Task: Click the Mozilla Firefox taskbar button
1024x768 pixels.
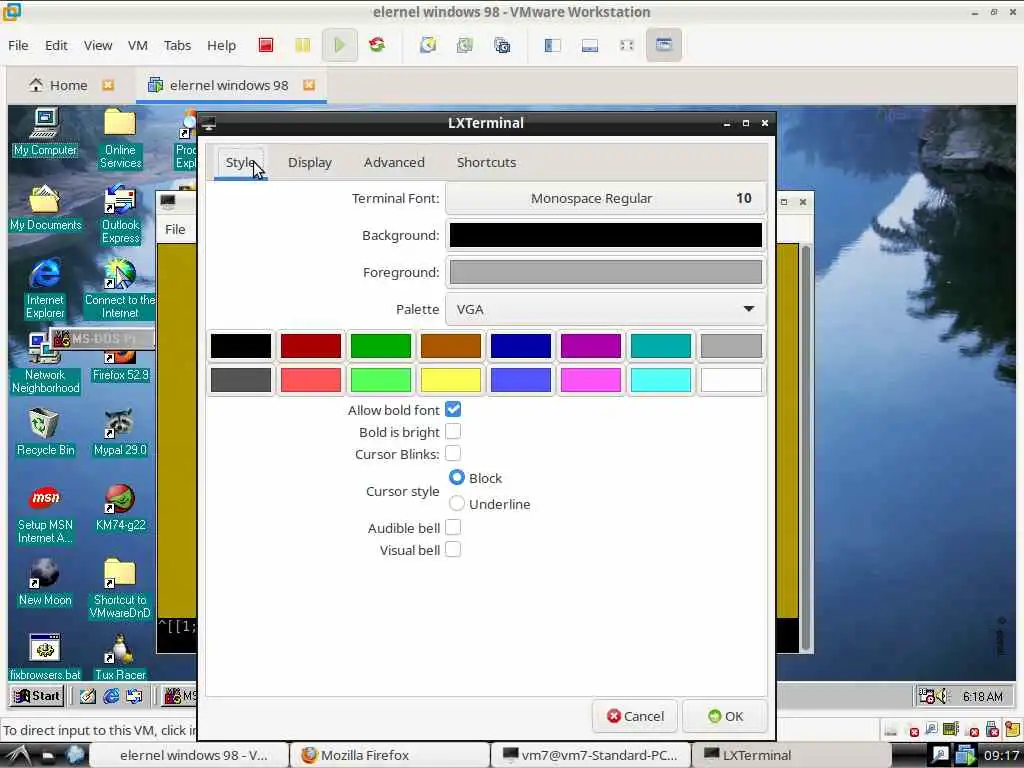Action: coord(388,755)
